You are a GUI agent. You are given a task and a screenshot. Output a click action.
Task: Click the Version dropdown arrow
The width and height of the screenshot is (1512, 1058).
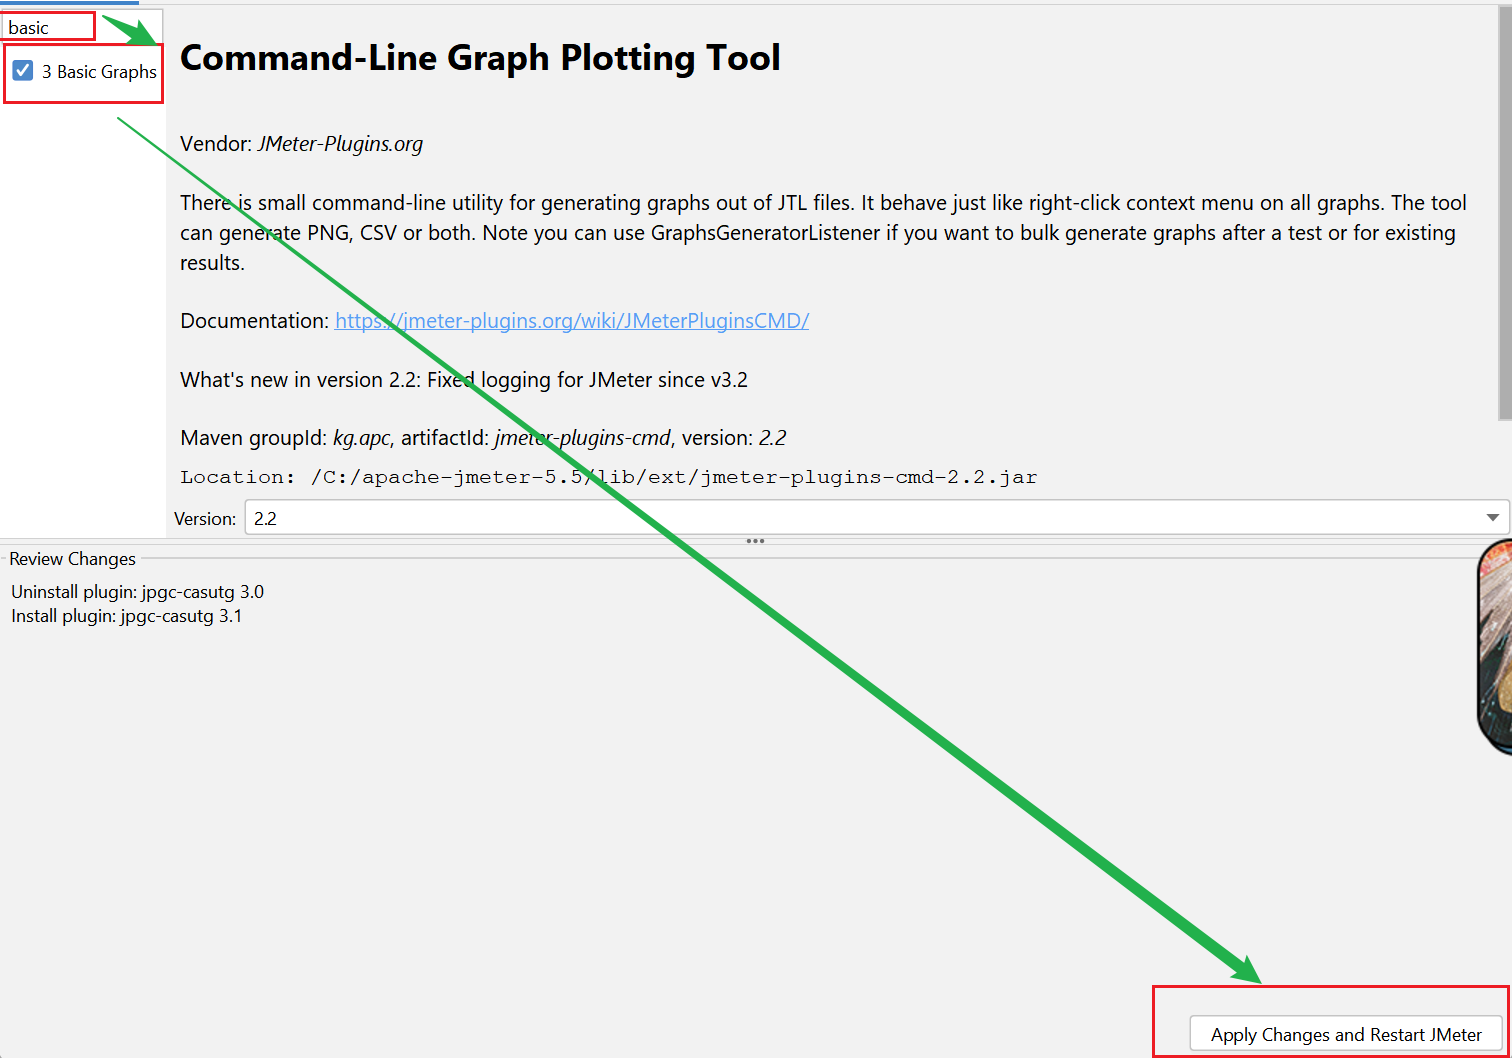click(1492, 518)
